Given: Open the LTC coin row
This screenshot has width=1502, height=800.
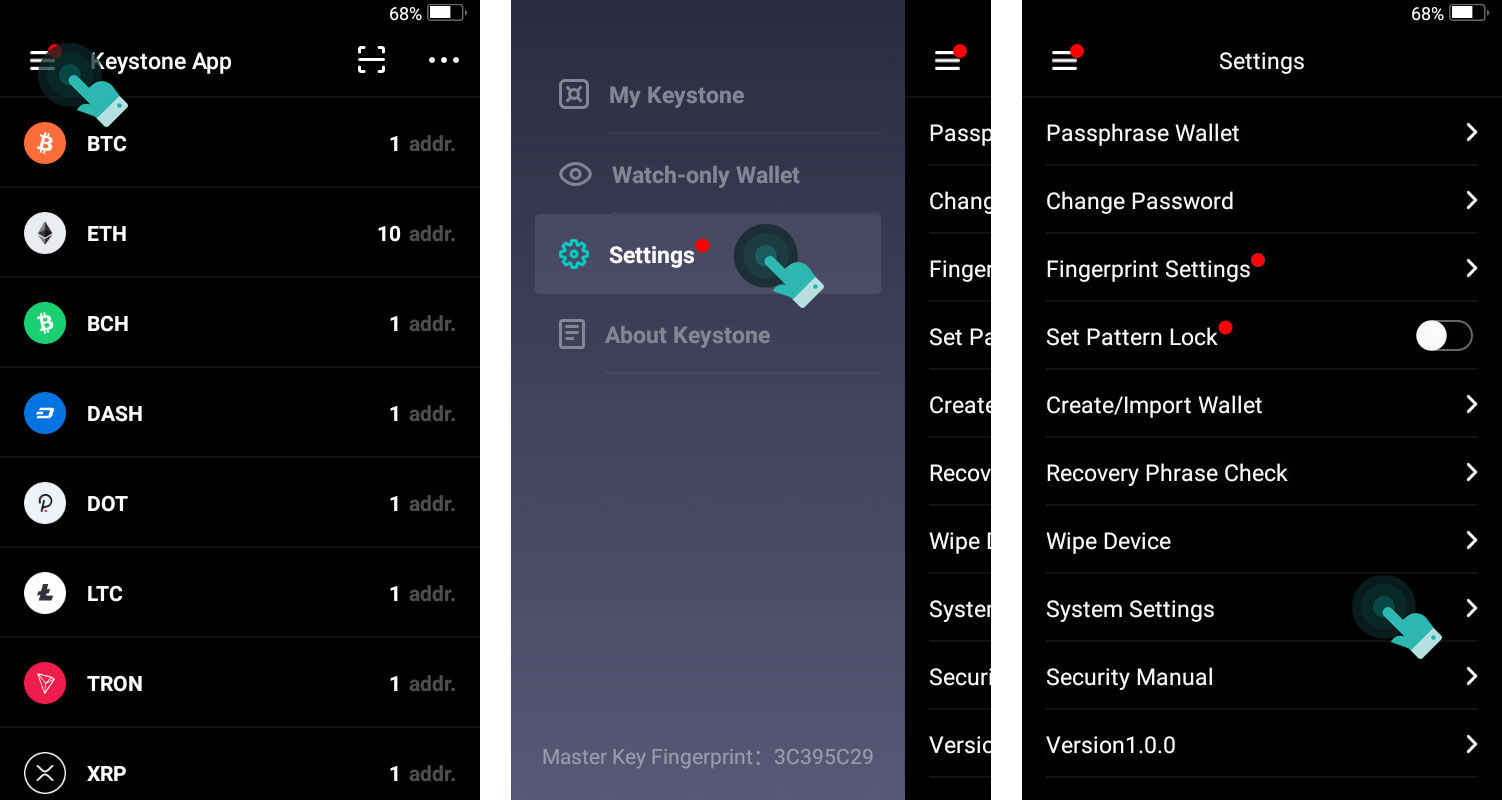Looking at the screenshot, I should point(240,593).
